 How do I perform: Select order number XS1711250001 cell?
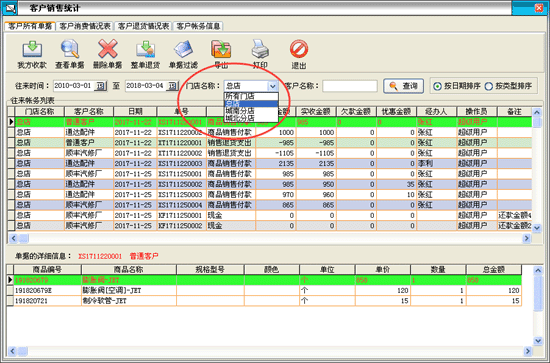(181, 174)
